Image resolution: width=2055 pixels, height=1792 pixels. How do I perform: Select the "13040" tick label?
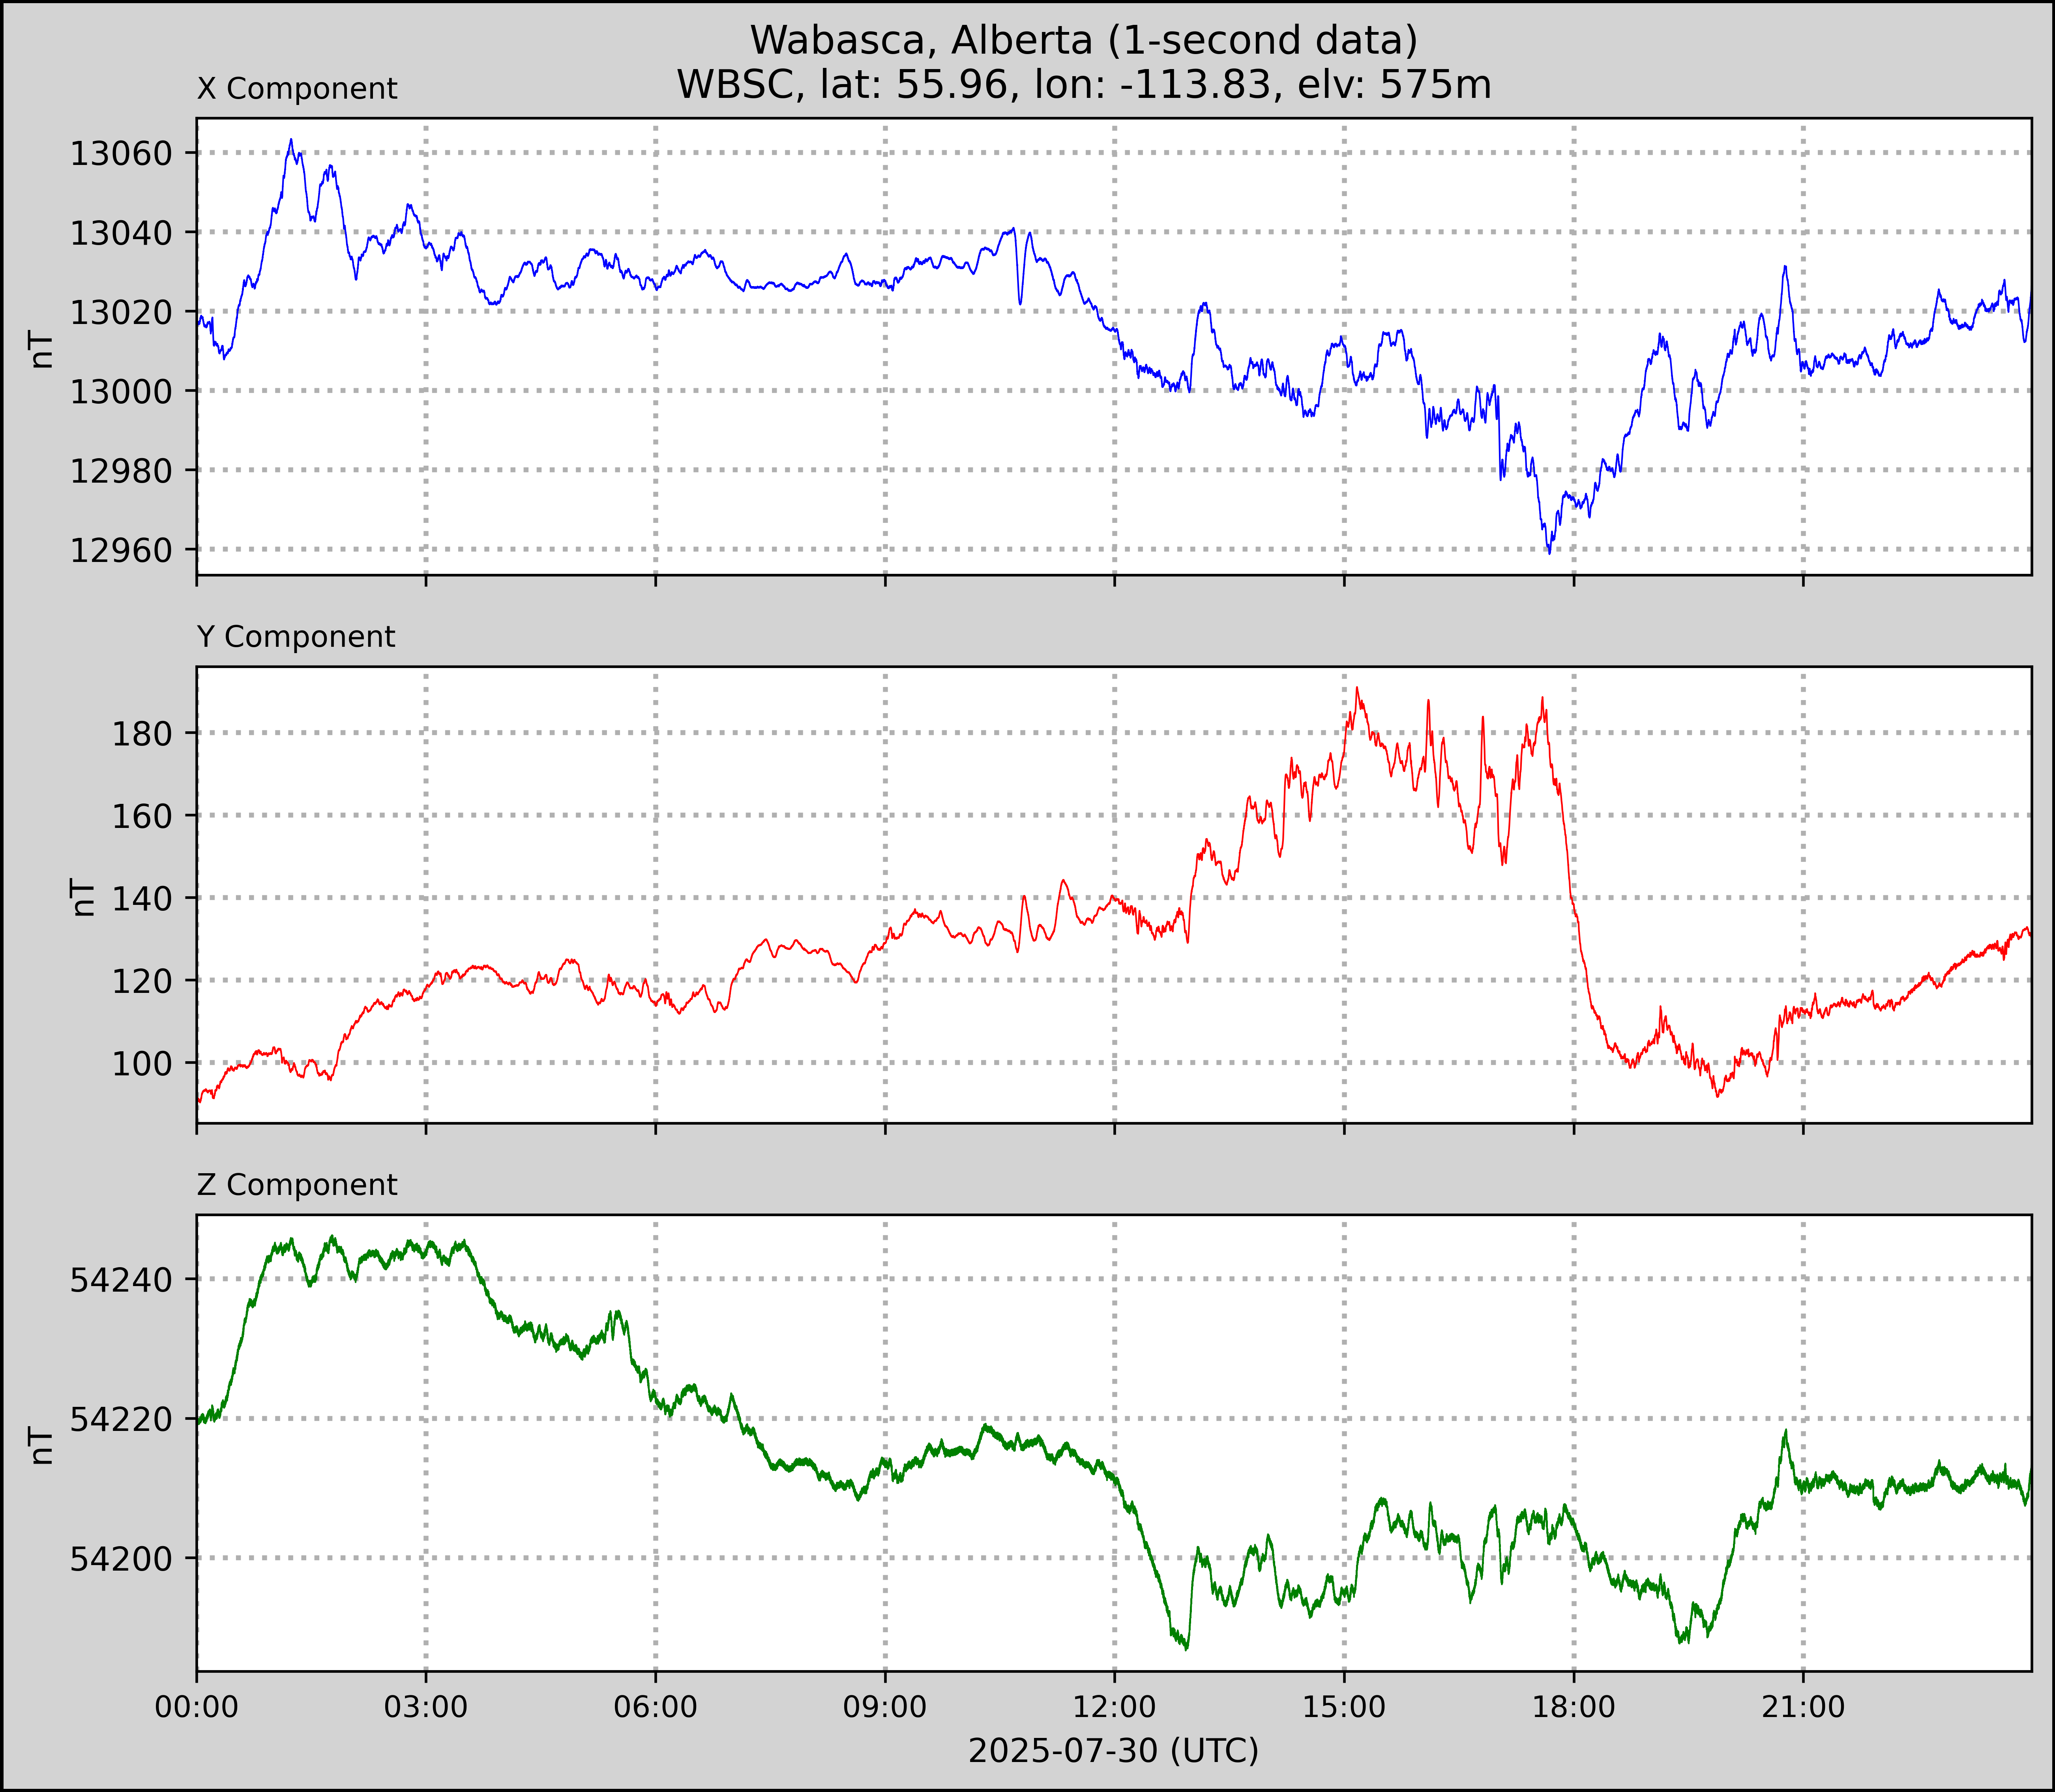121,233
